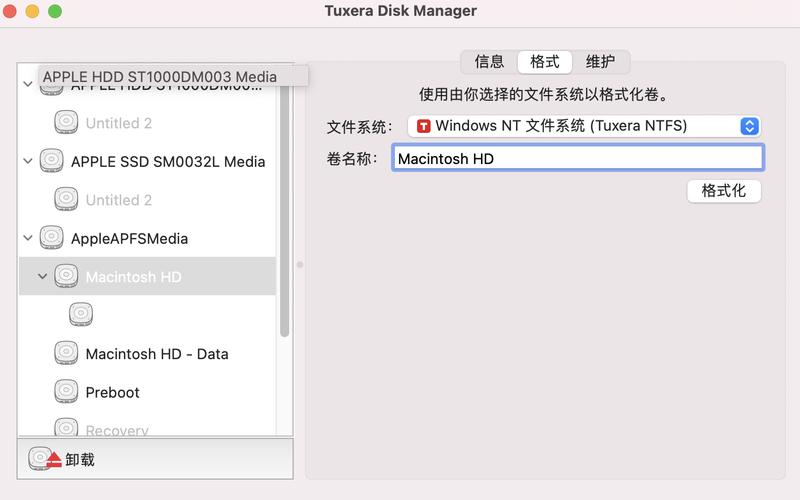This screenshot has width=800, height=500.
Task: Open the 维护 tab
Action: click(x=600, y=62)
